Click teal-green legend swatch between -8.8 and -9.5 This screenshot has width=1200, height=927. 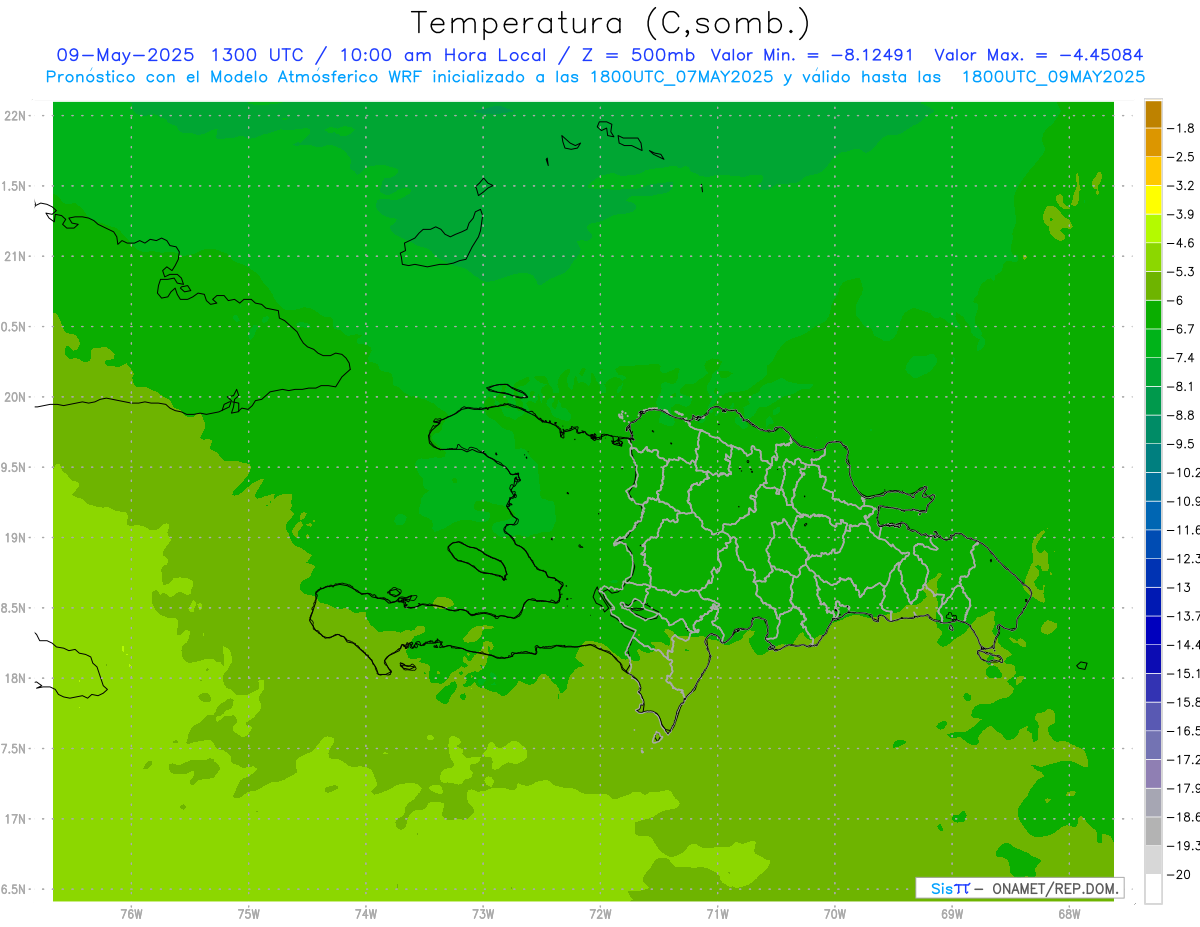pyautogui.click(x=1153, y=429)
